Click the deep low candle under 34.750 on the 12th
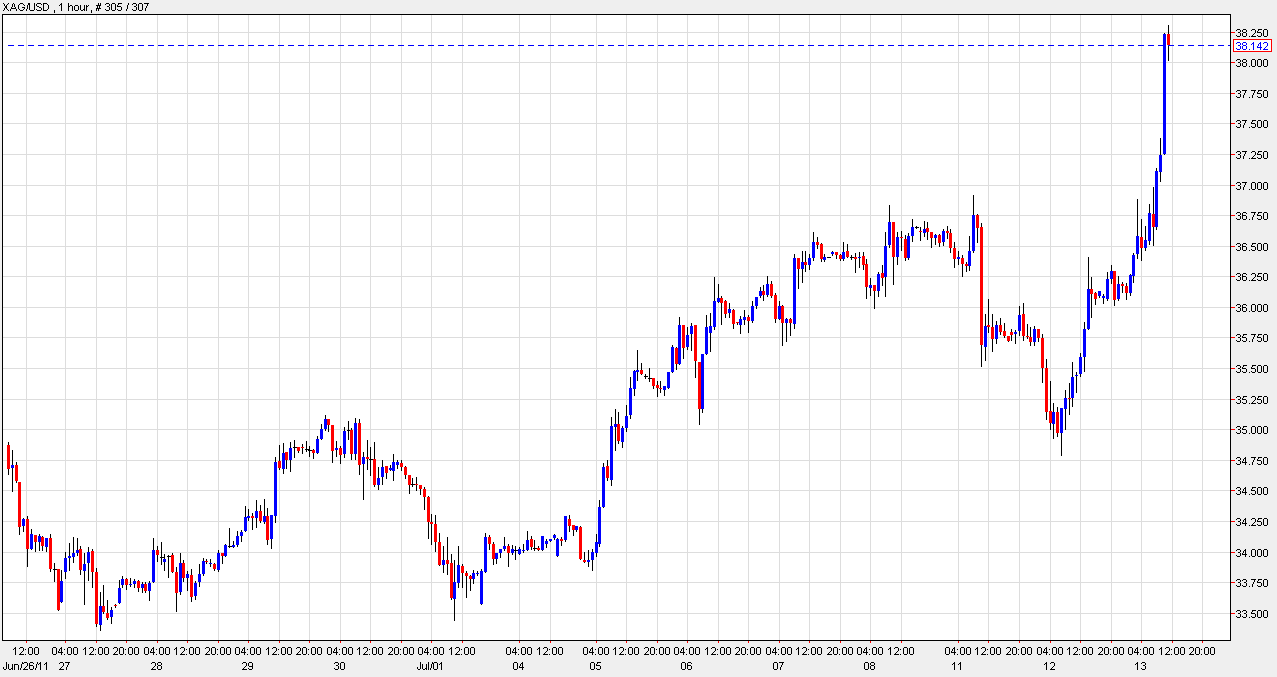Image resolution: width=1277 pixels, height=677 pixels. pos(1062,430)
